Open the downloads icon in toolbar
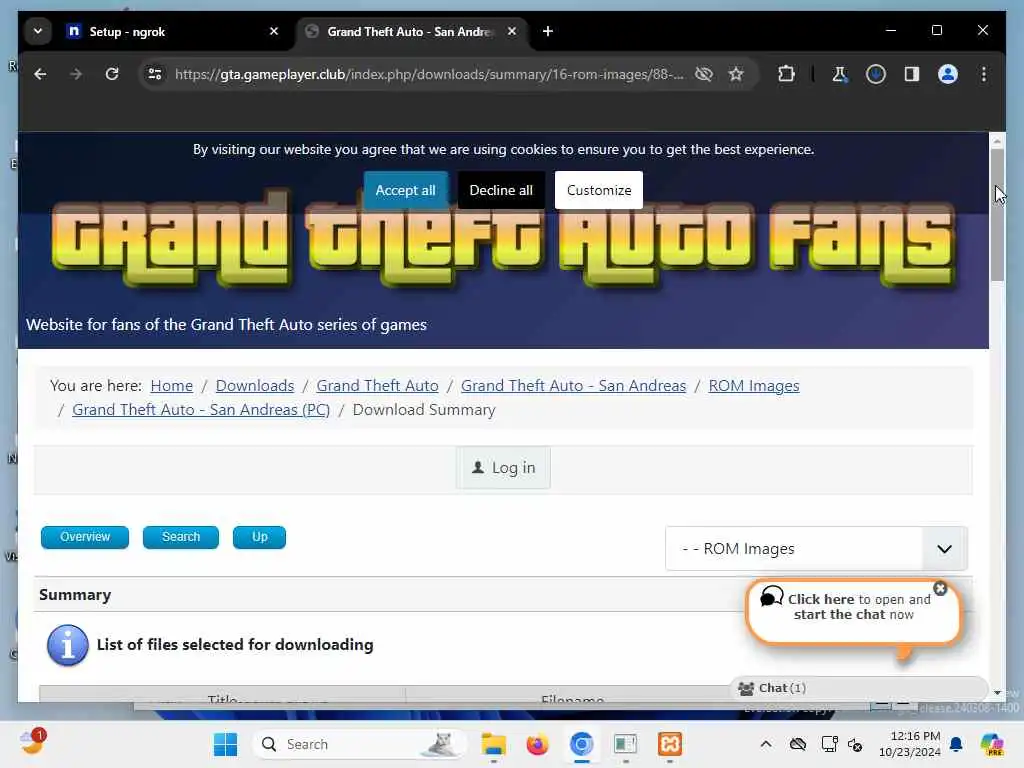 (x=876, y=74)
